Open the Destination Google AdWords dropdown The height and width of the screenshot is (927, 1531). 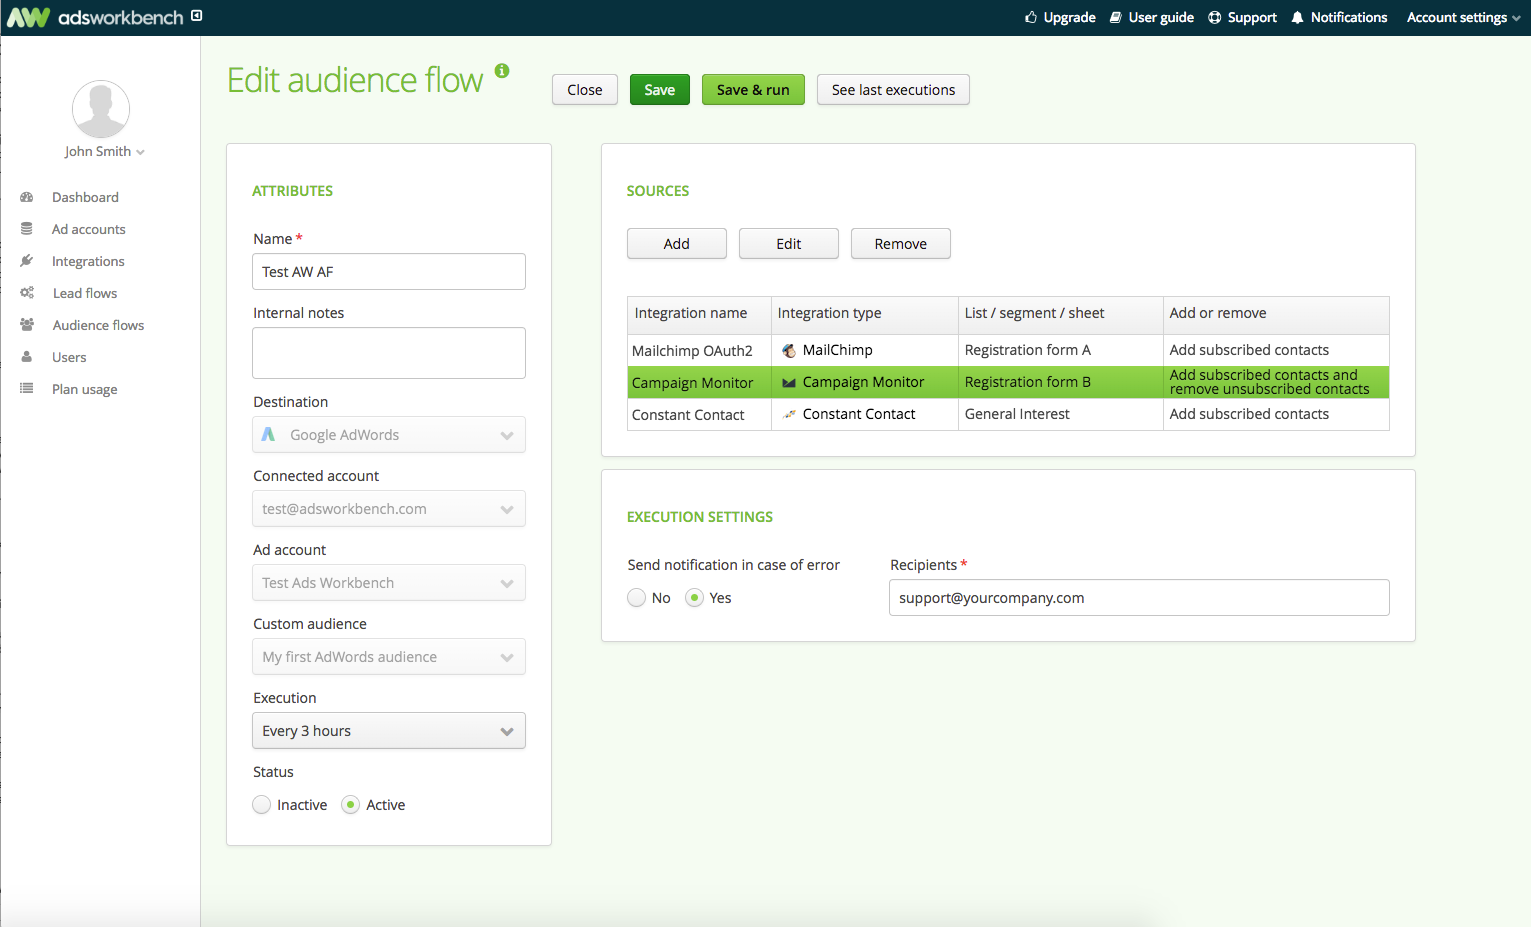(389, 435)
